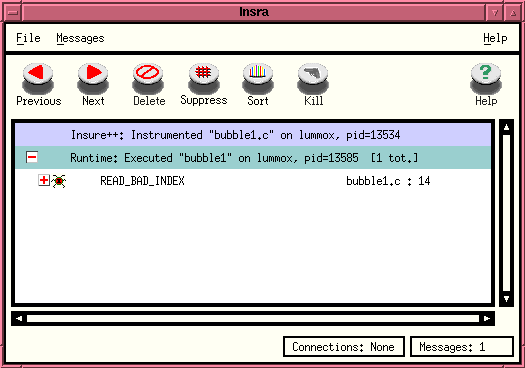Go to the Previous message button
This screenshot has height=368, width=525.
(x=38, y=78)
